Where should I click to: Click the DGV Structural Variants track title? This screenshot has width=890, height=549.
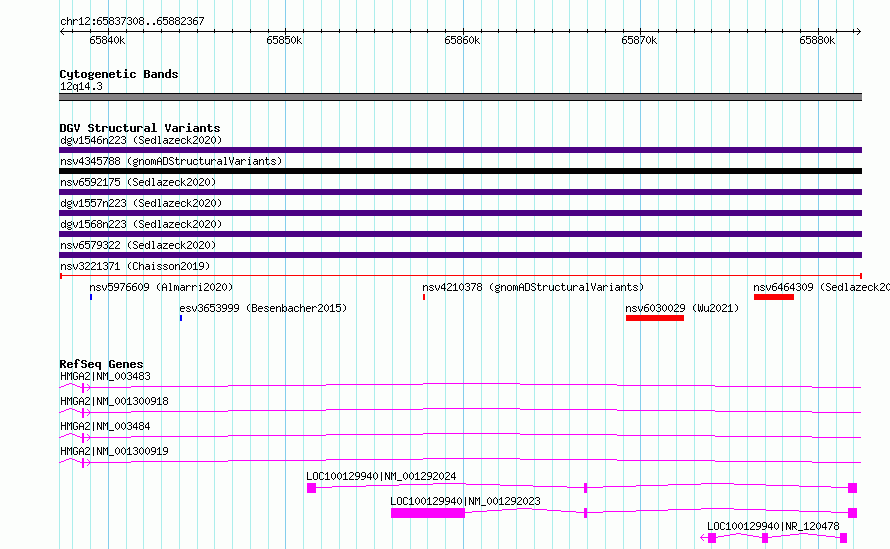140,128
